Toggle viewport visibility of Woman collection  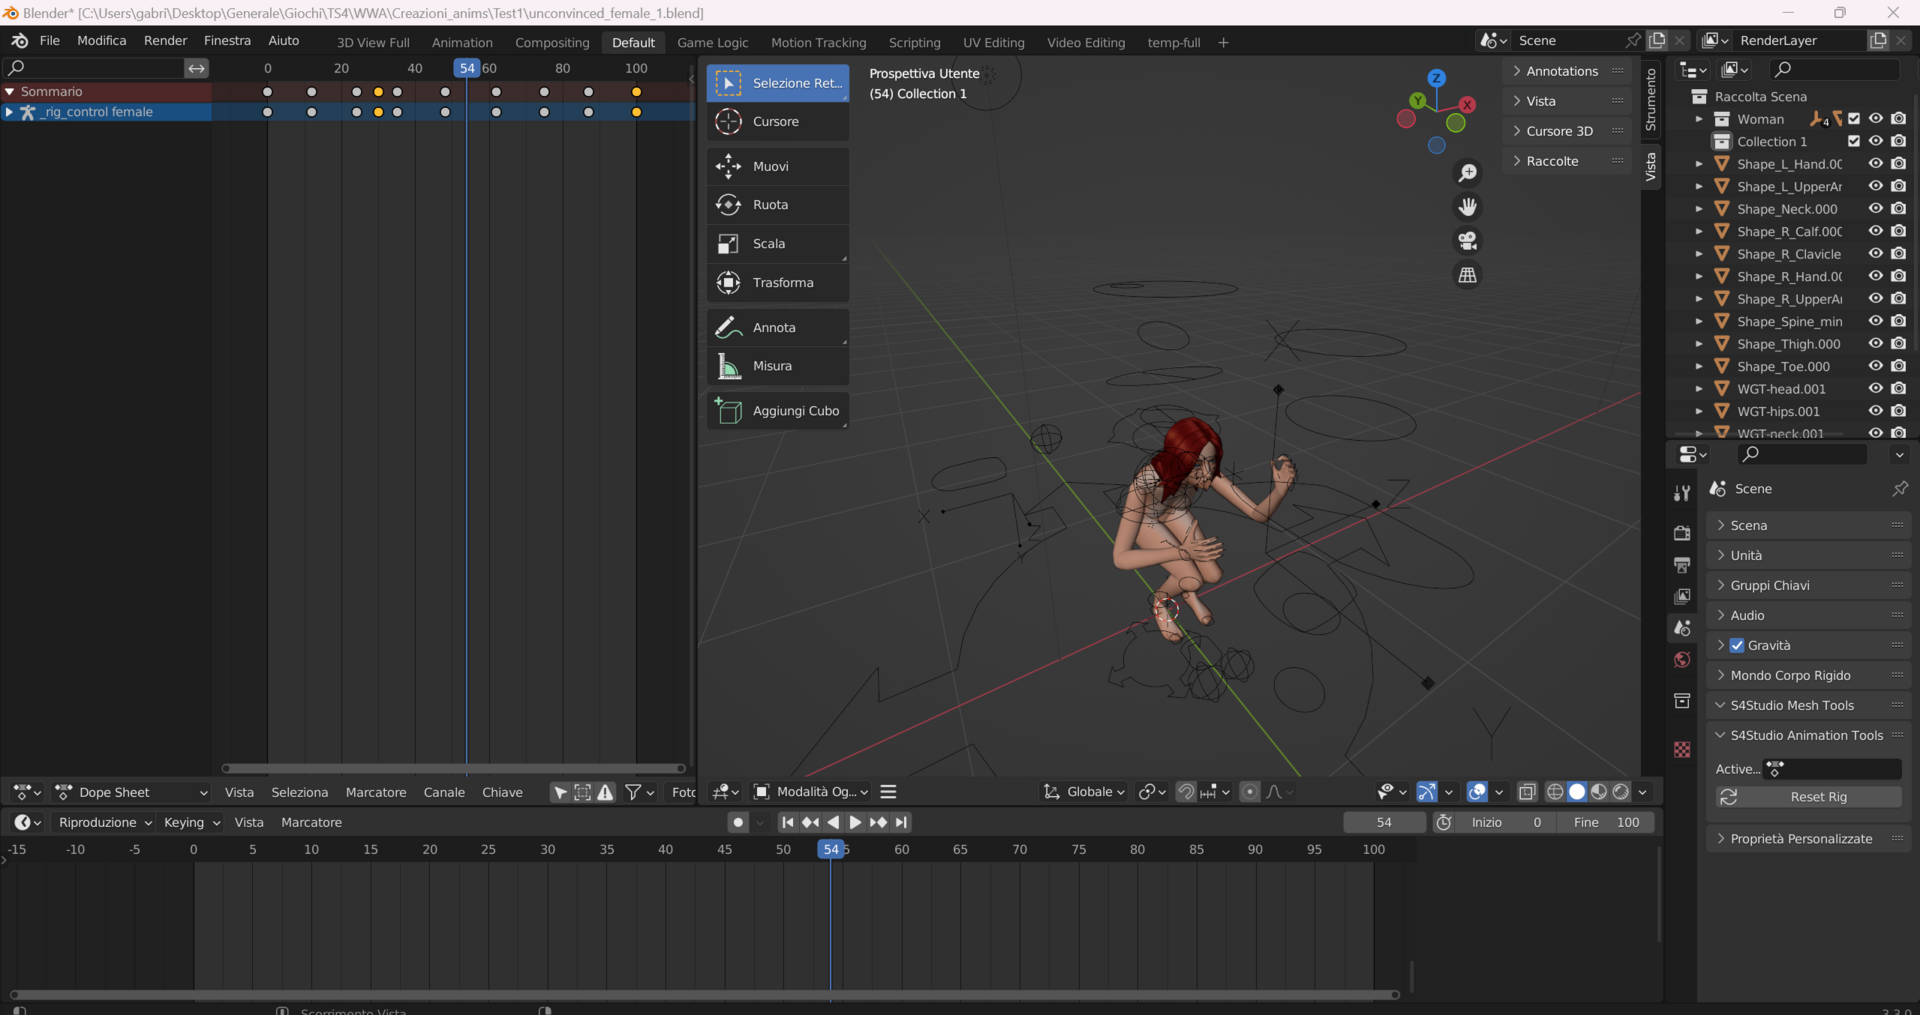click(x=1876, y=119)
